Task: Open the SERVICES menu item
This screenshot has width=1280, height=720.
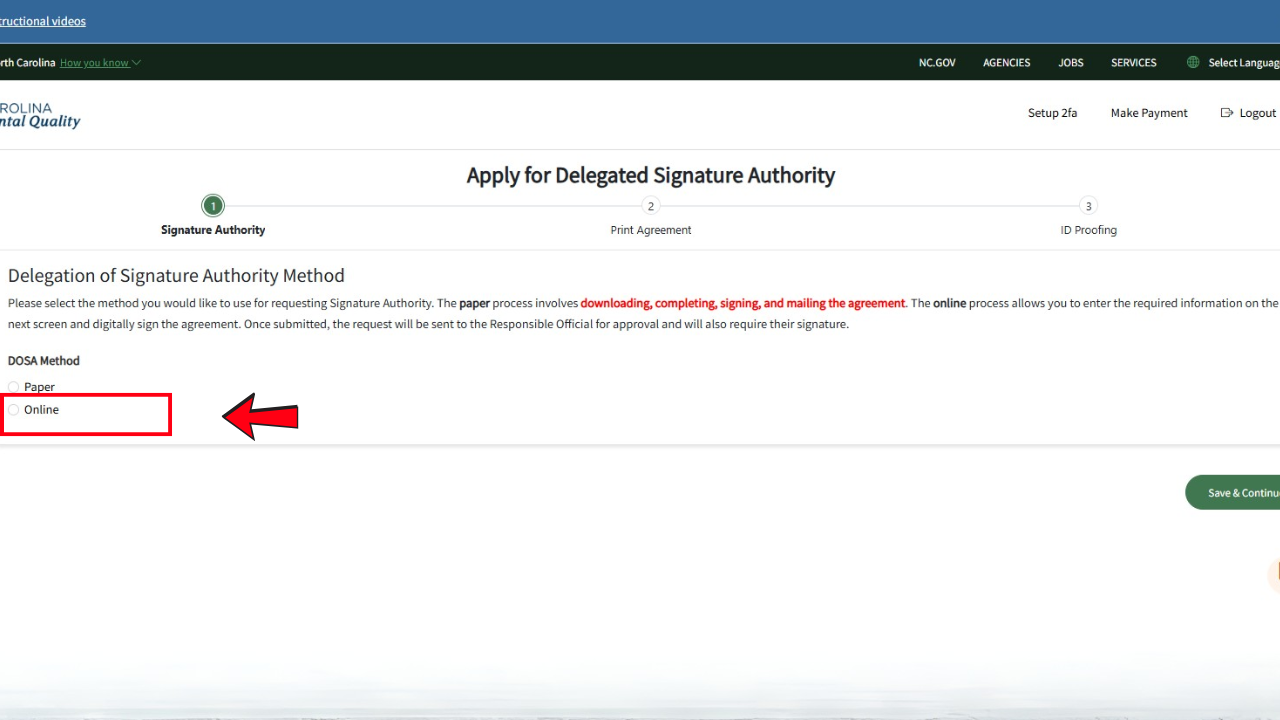Action: [1134, 63]
